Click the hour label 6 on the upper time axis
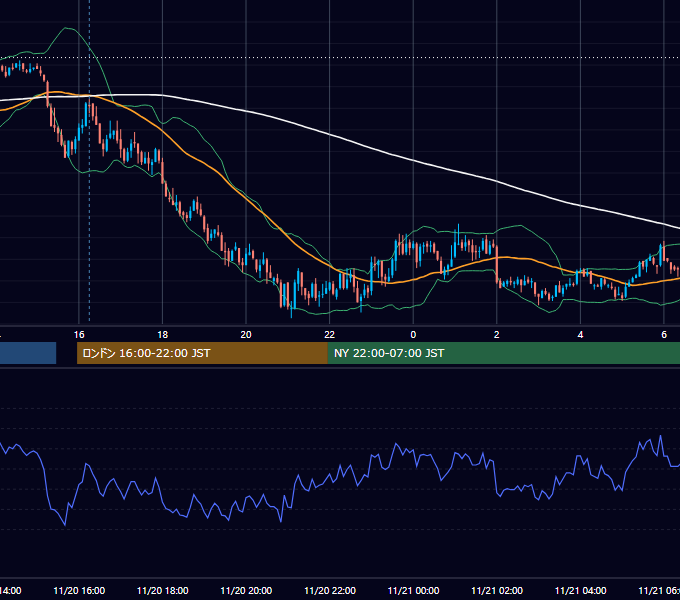 point(664,335)
